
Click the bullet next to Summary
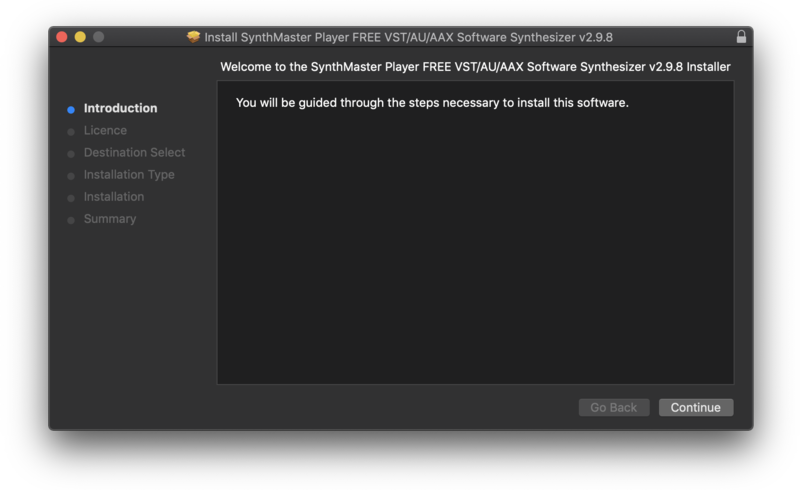71,219
